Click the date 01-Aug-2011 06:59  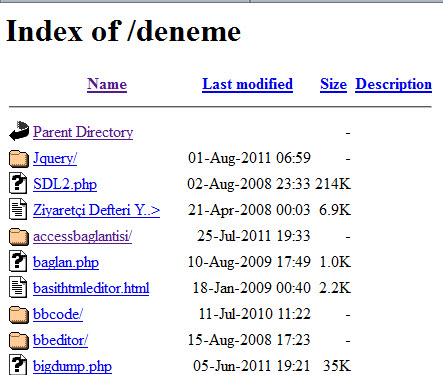[x=249, y=158]
